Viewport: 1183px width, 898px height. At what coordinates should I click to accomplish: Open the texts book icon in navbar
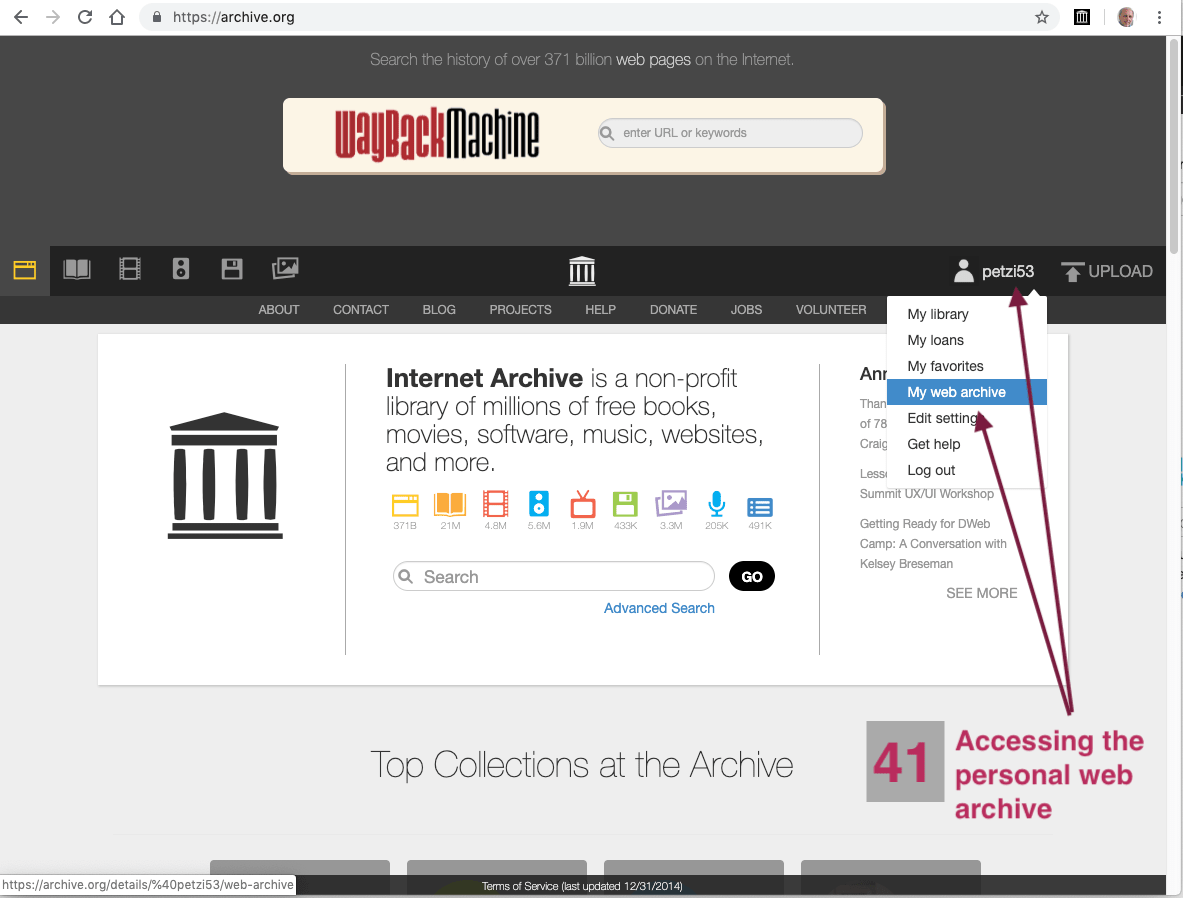(77, 269)
